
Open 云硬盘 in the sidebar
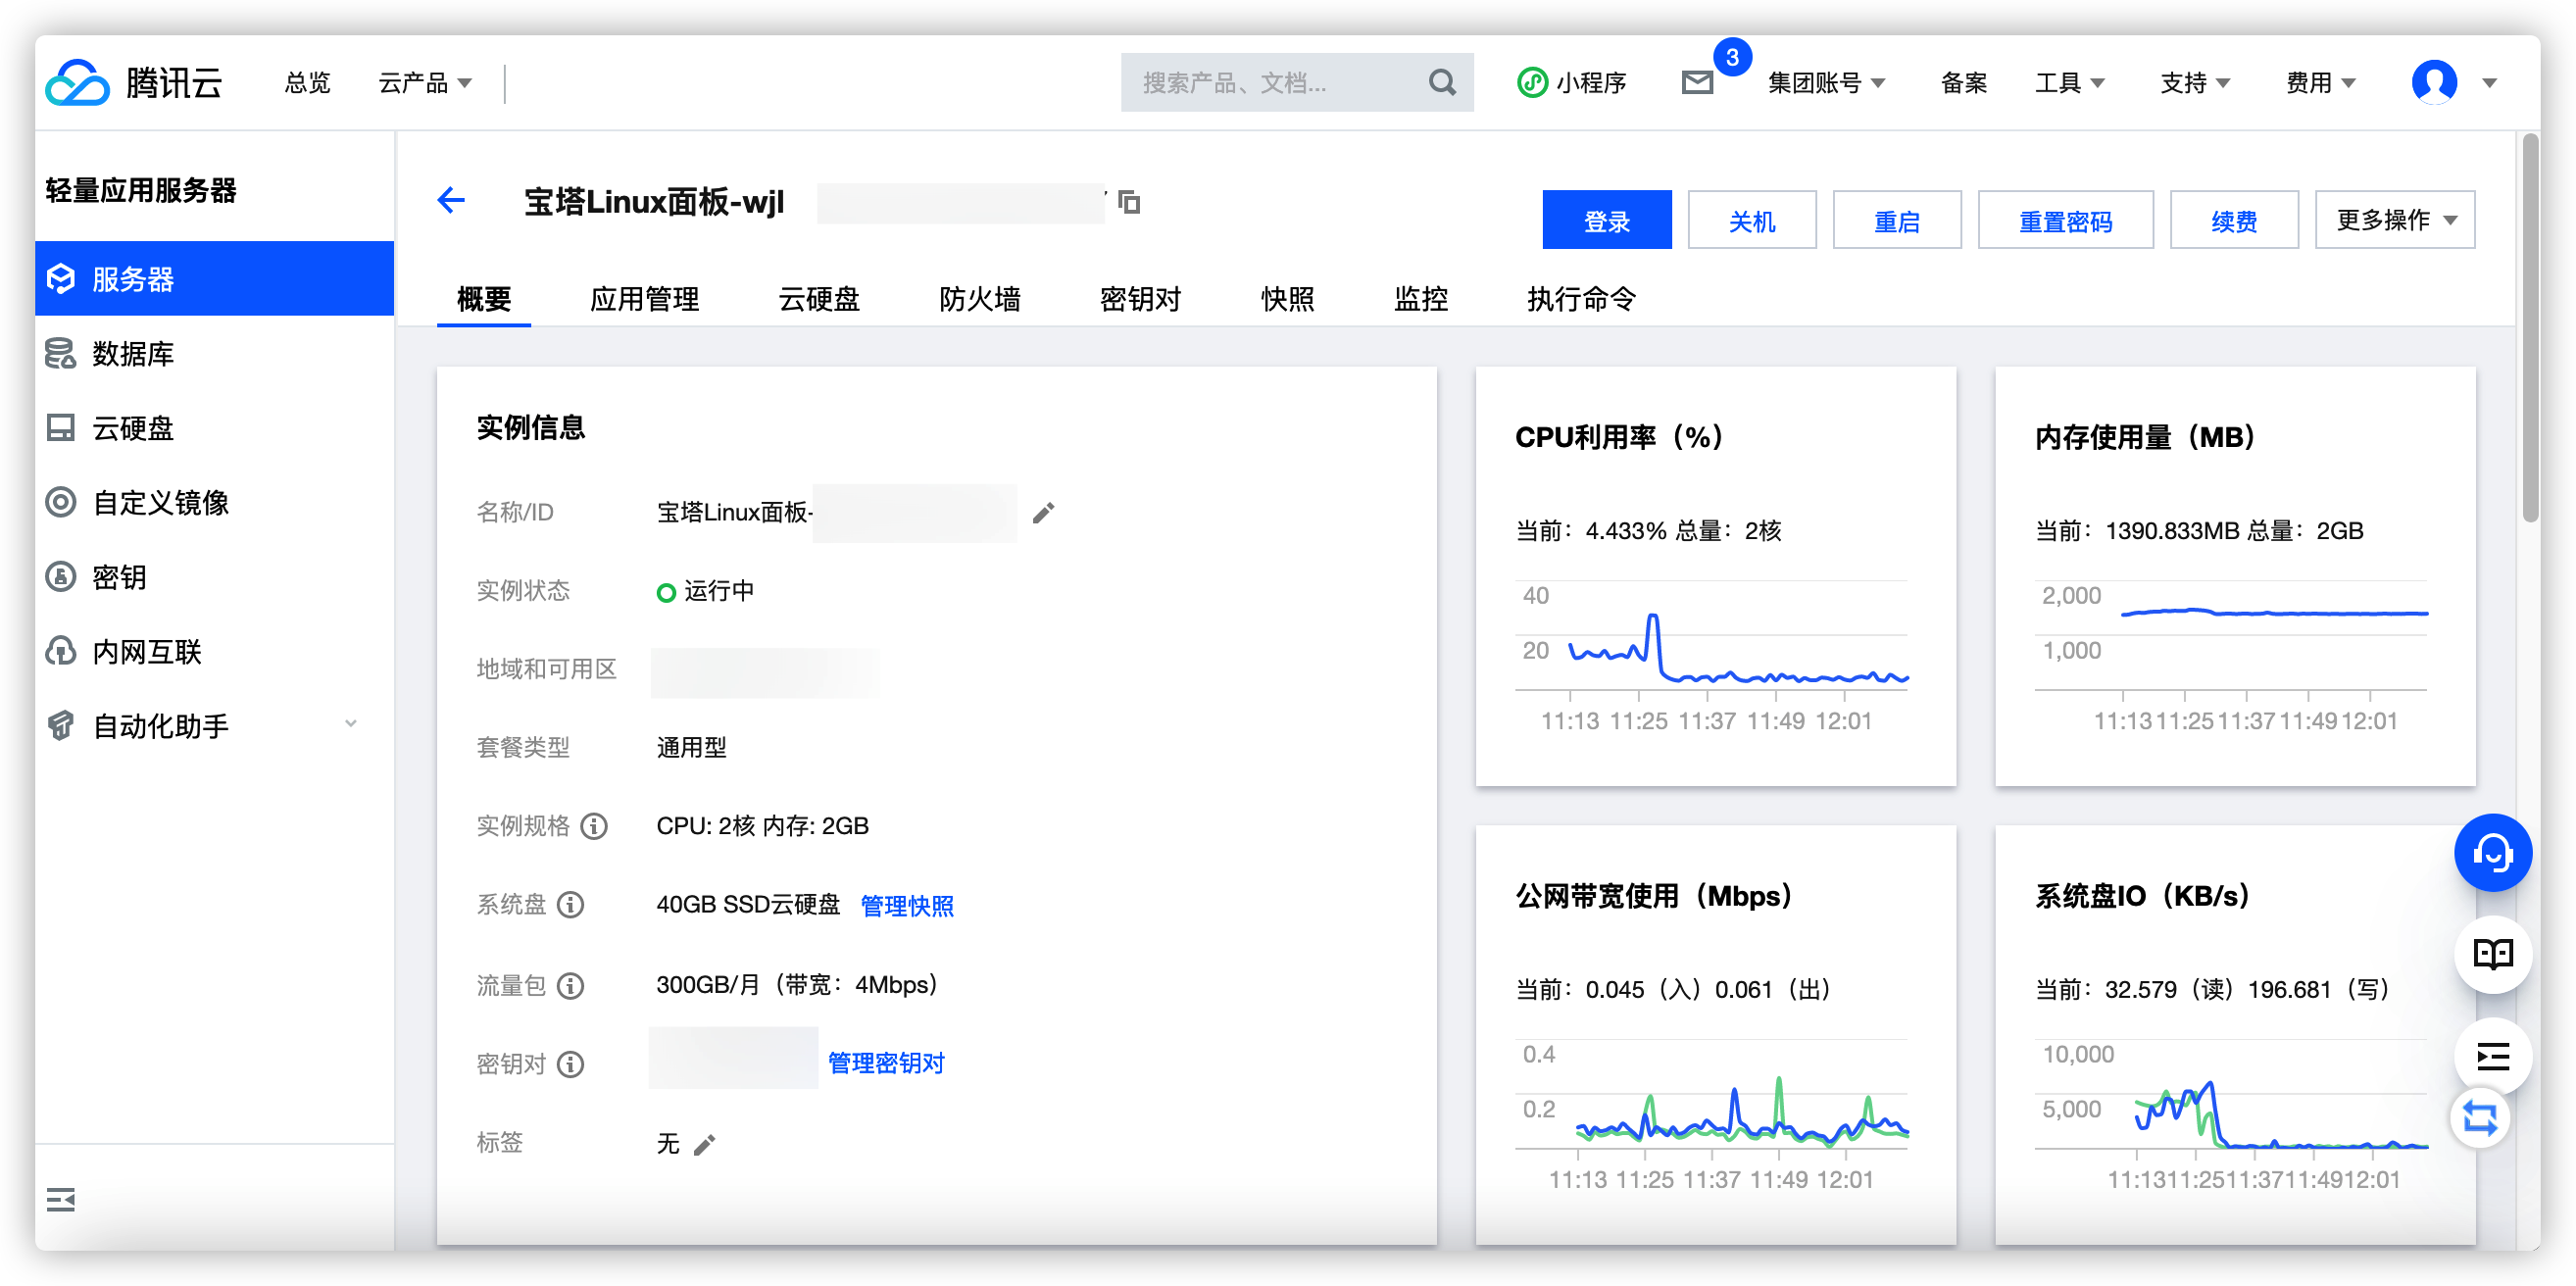214,428
